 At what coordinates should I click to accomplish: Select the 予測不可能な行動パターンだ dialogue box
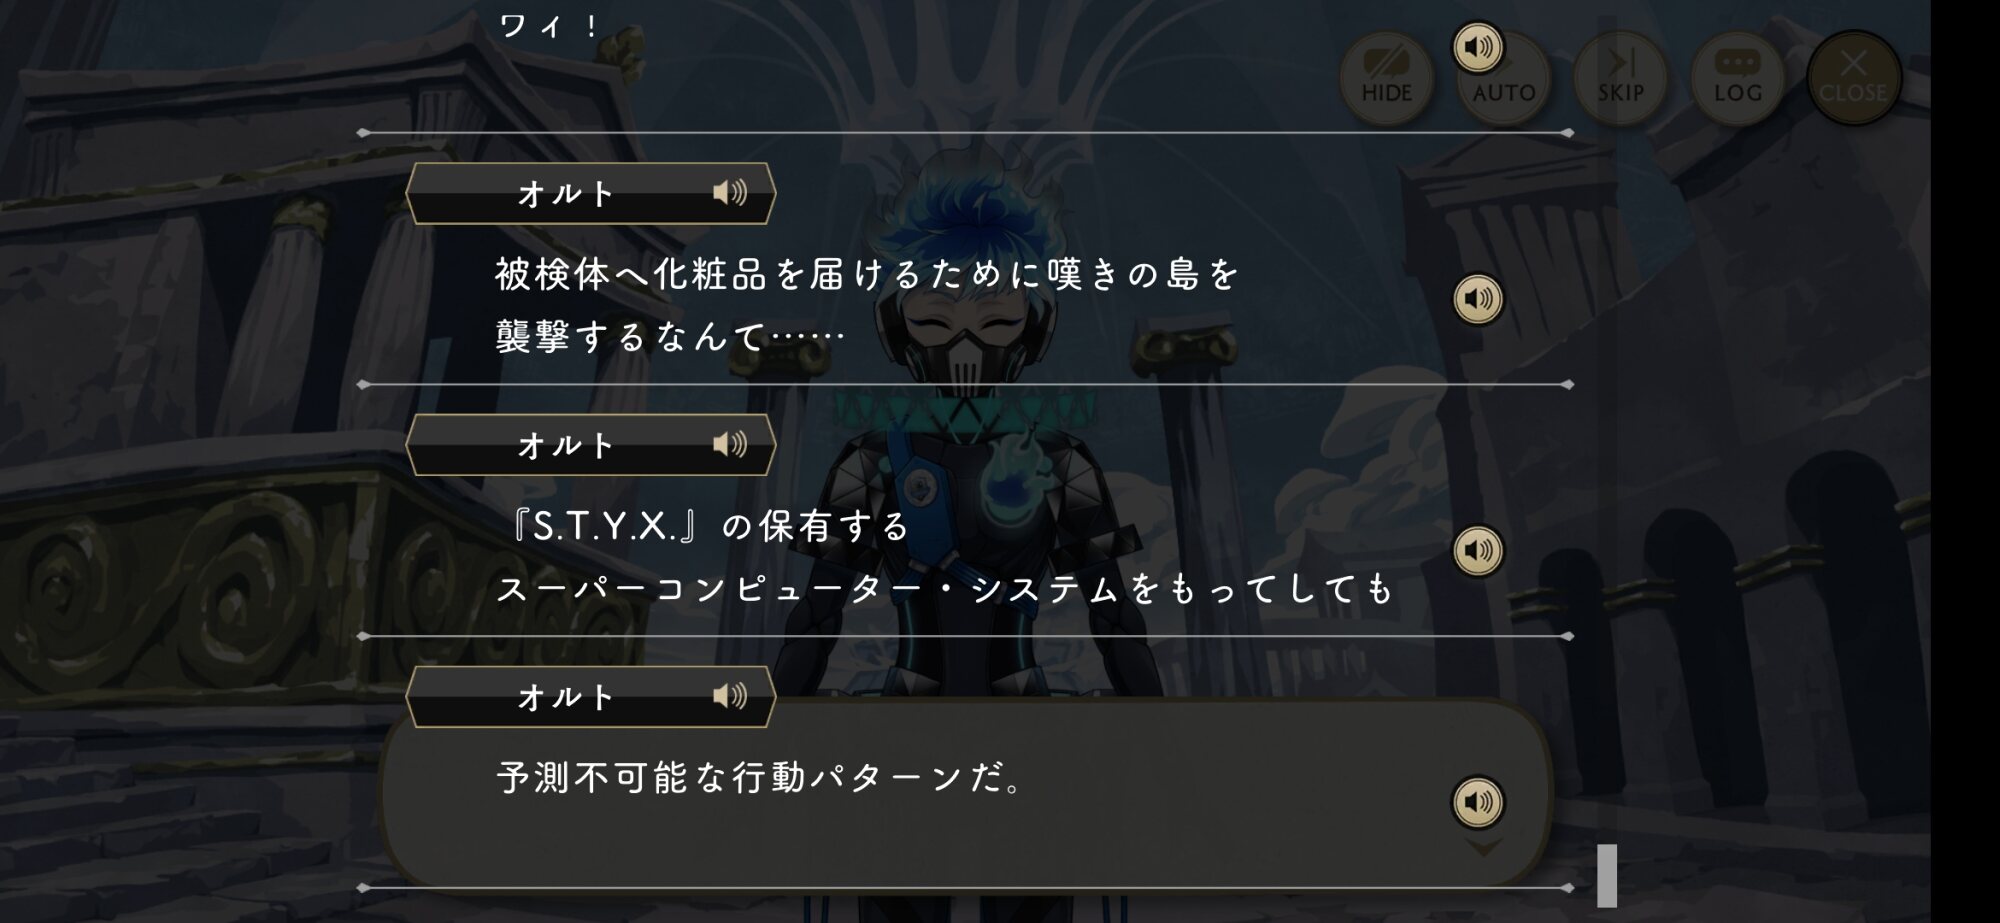(x=965, y=792)
